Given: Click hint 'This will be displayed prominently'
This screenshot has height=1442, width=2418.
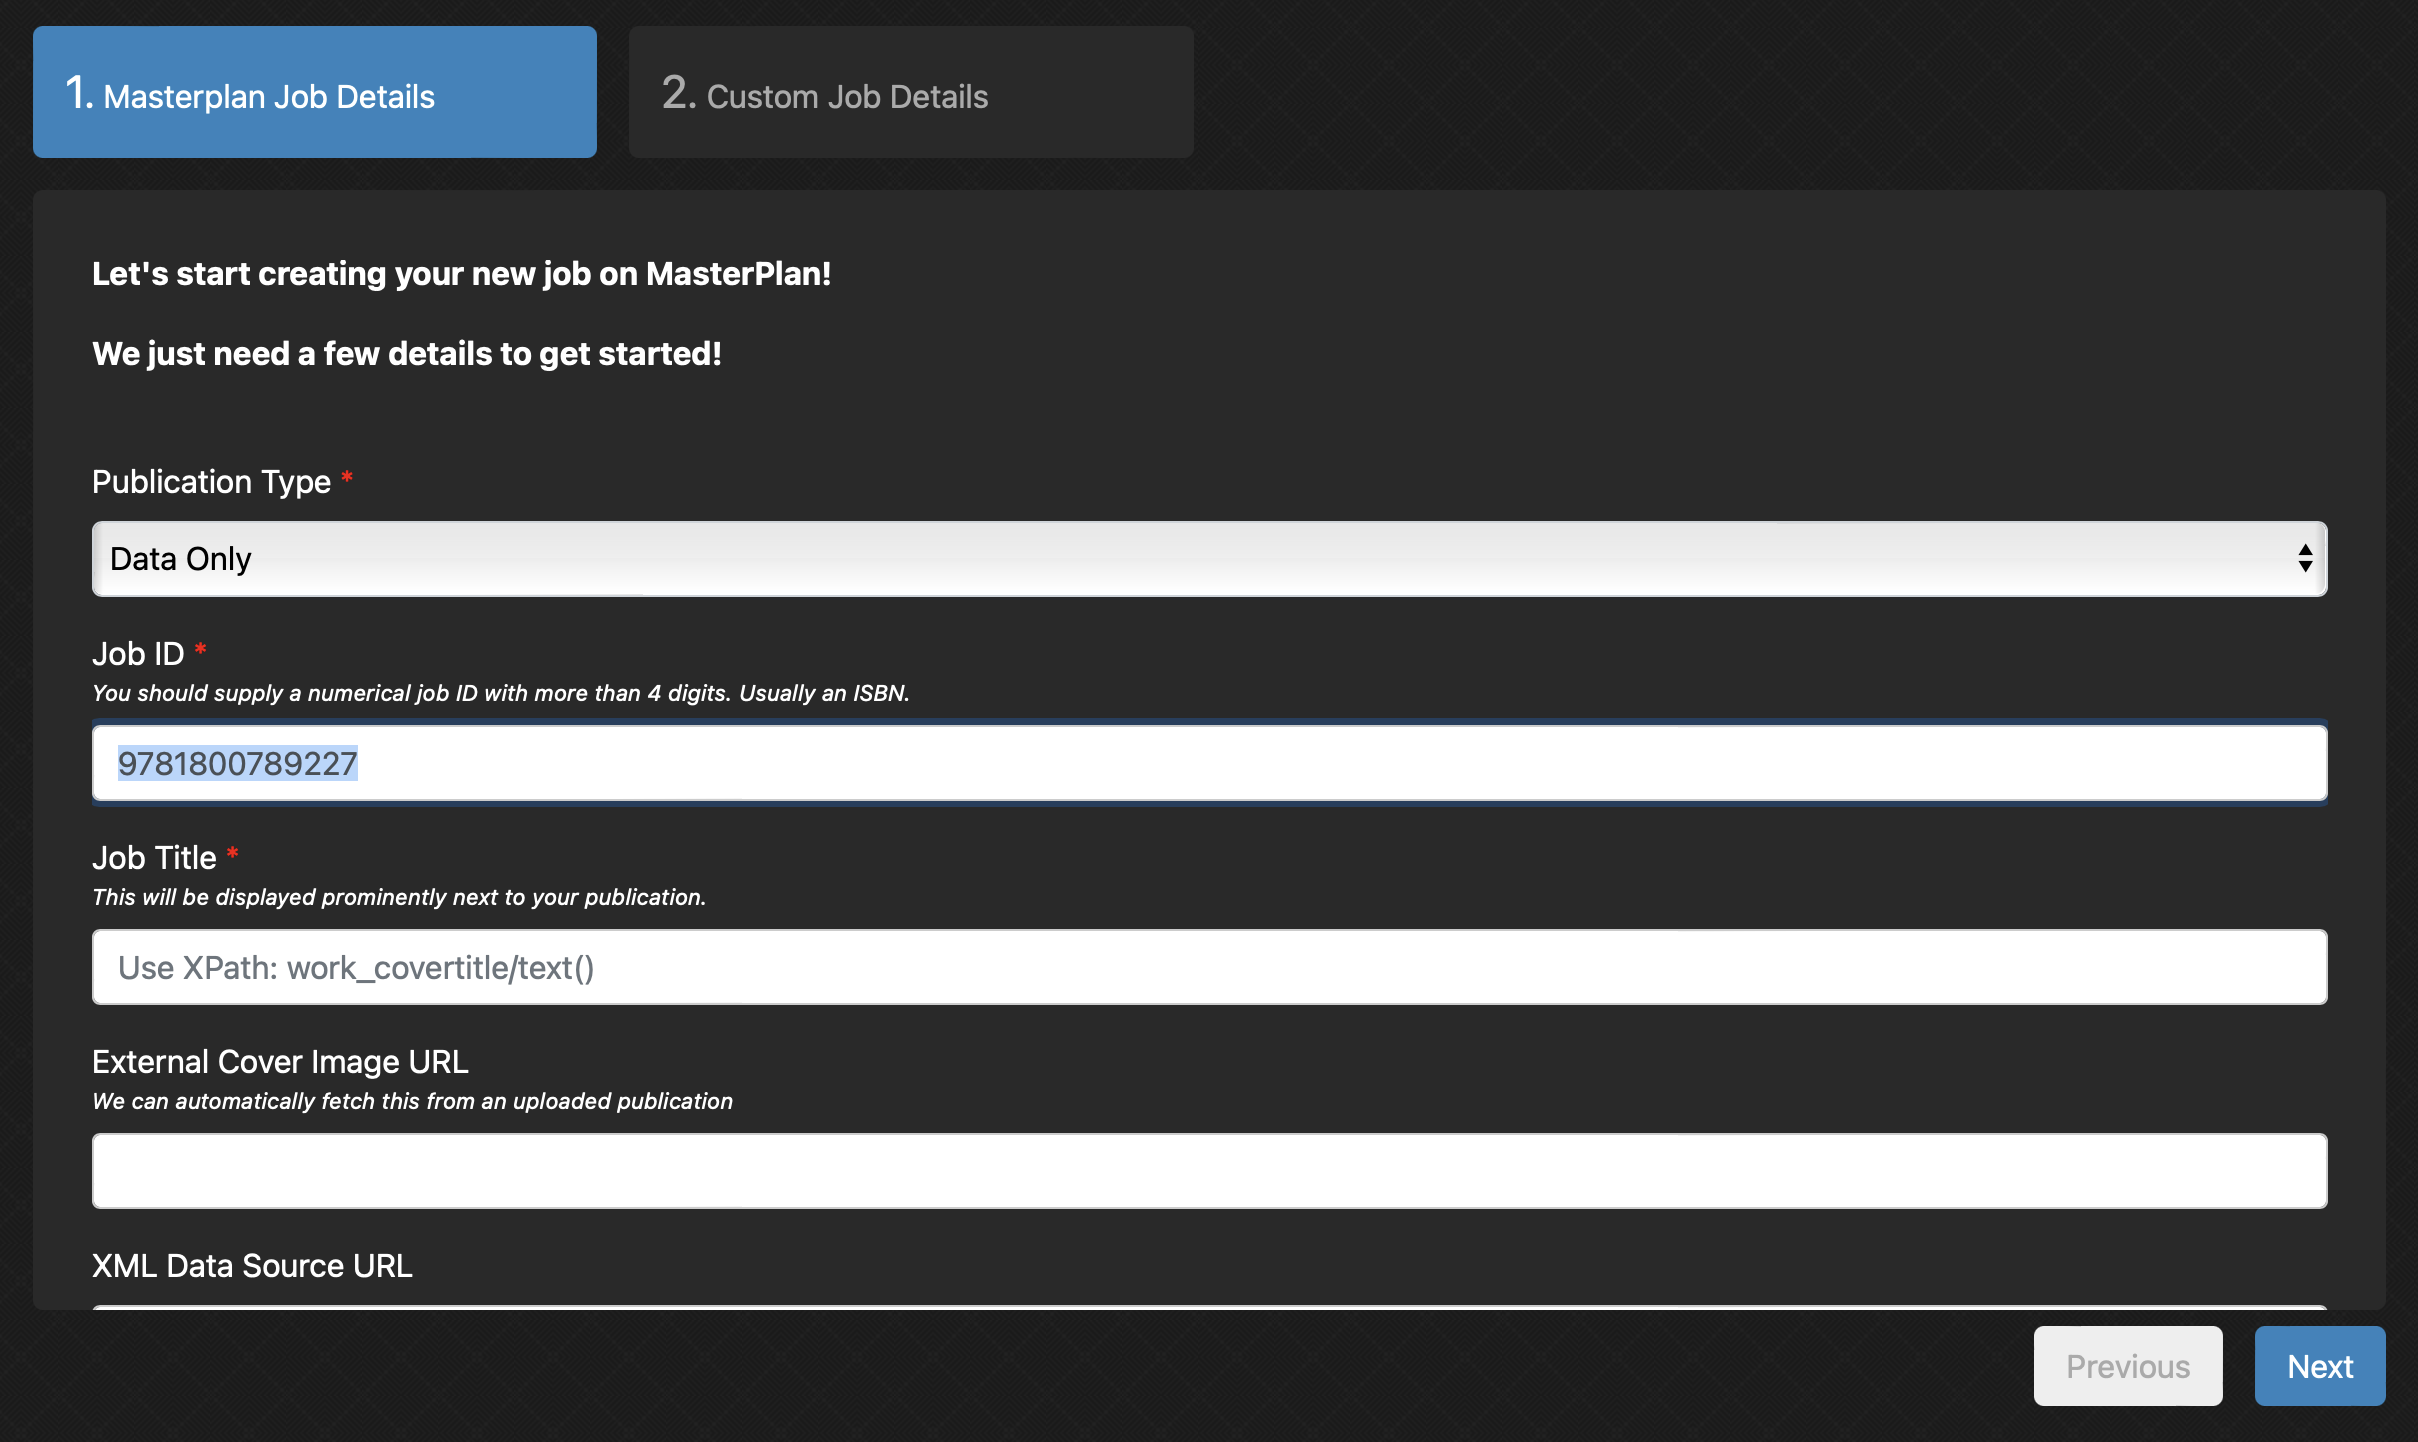Looking at the screenshot, I should [399, 898].
